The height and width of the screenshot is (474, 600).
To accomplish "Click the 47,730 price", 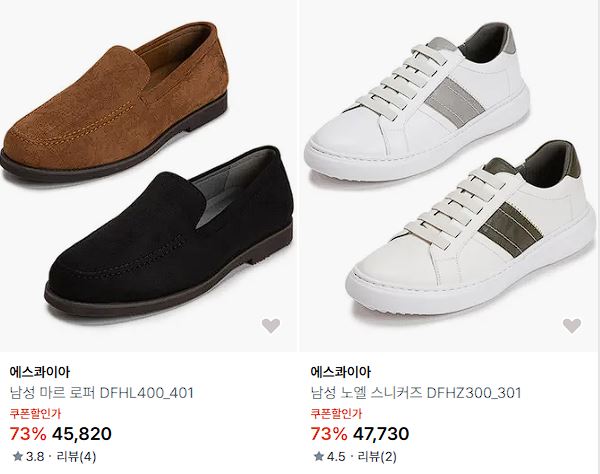I will (x=381, y=434).
